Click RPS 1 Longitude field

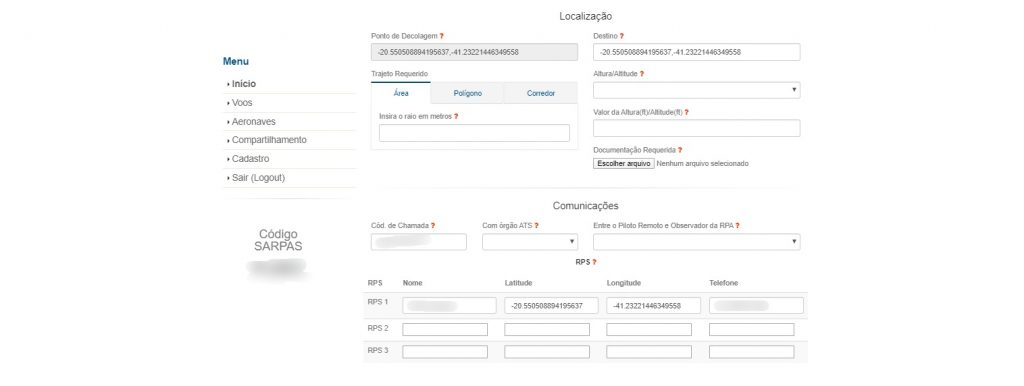[654, 306]
